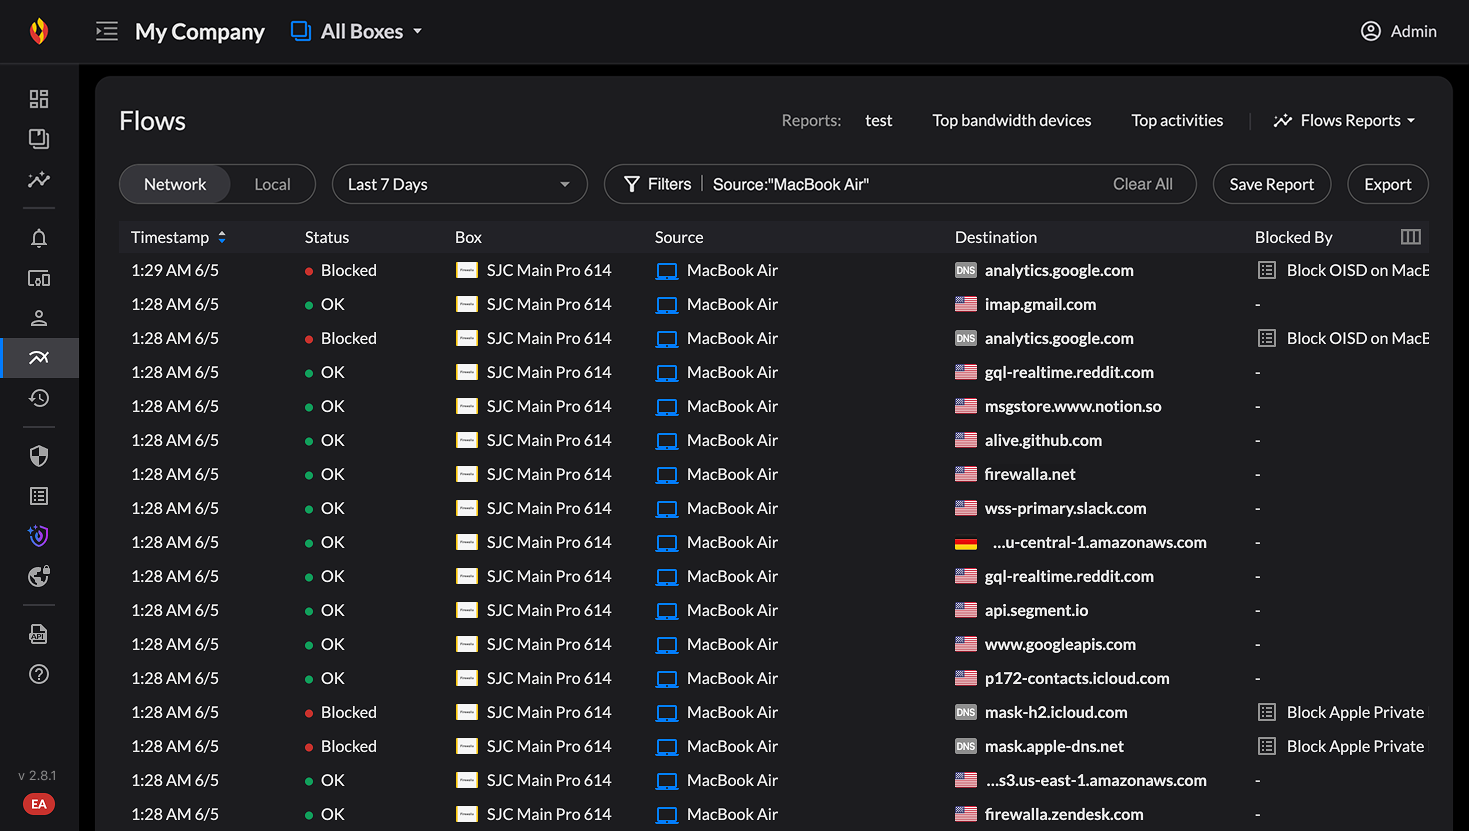Open the globe lock icon in sidebar

(x=39, y=576)
